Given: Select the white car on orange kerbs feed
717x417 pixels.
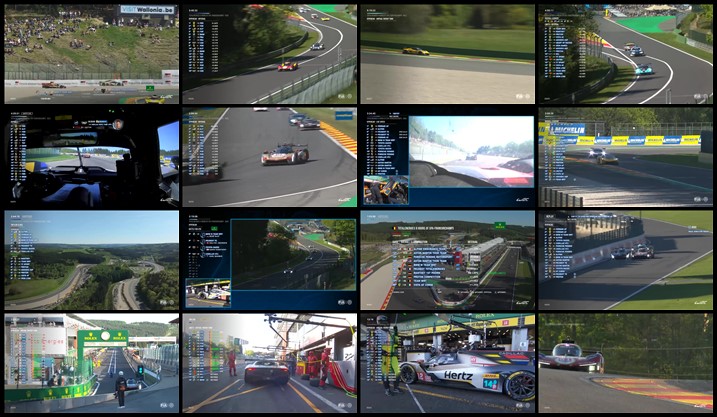Looking at the screenshot, I should [269, 157].
